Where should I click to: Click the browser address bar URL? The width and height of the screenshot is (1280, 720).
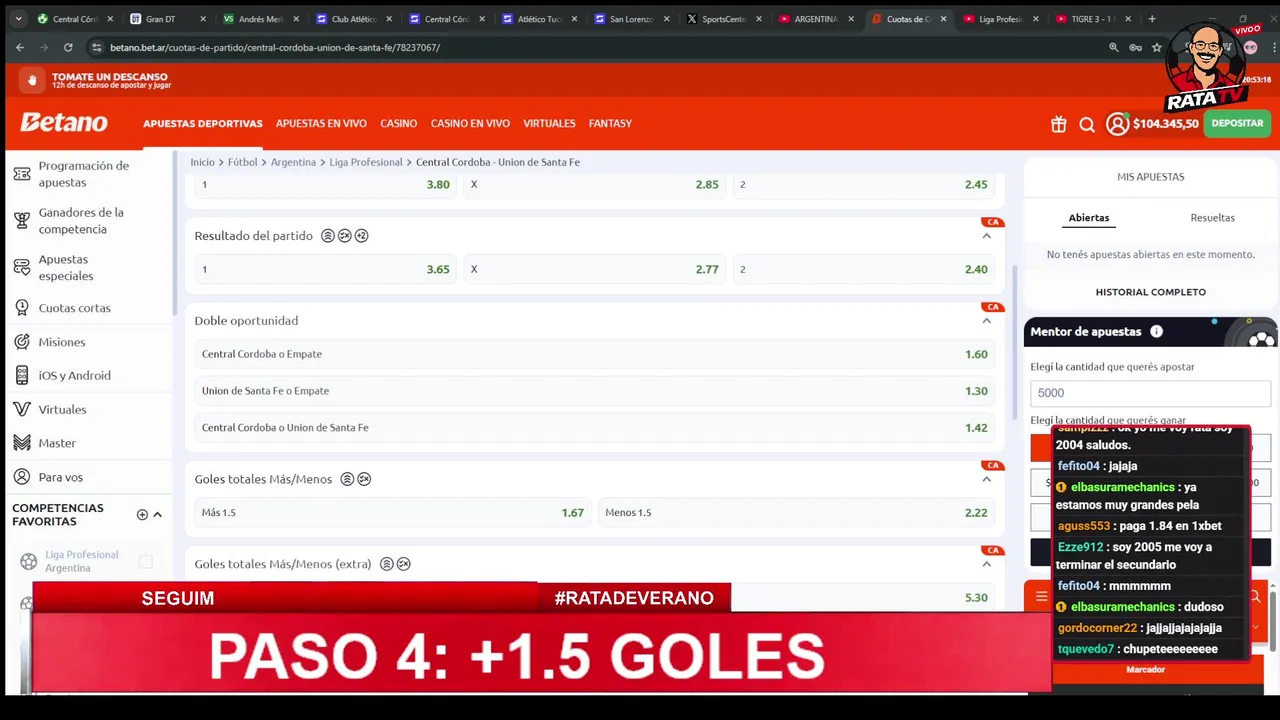[x=275, y=47]
